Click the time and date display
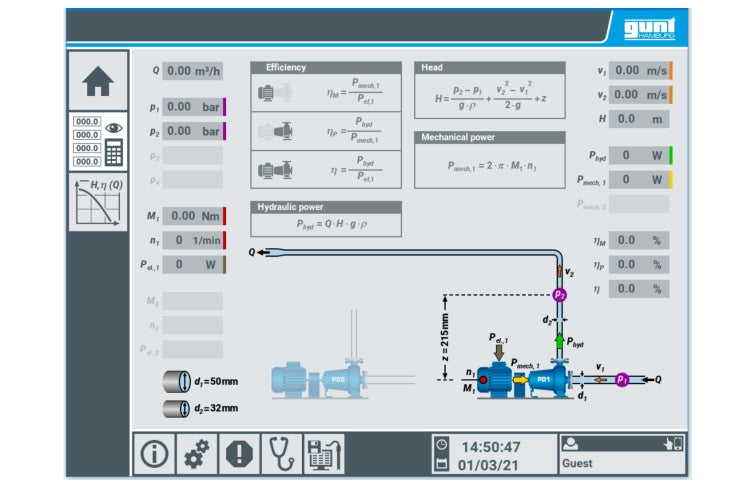Viewport: 755px width, 488px height. pos(490,455)
